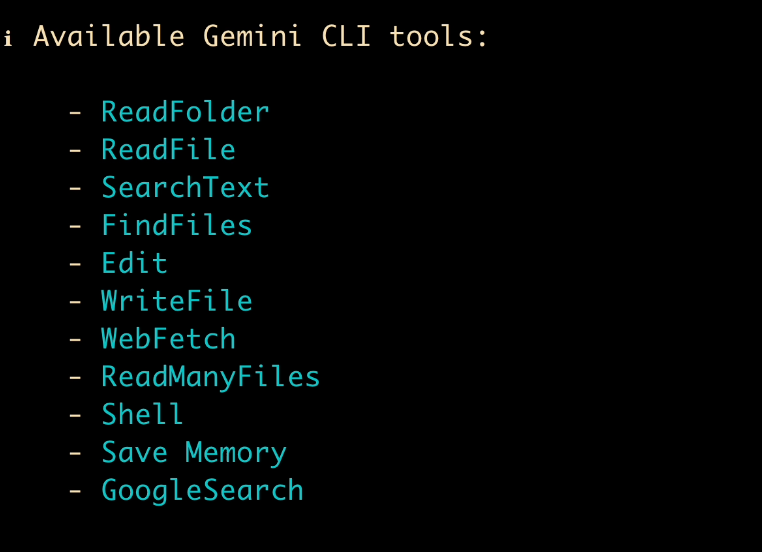Select the Shell tool entry
This screenshot has height=552, width=762.
(142, 415)
